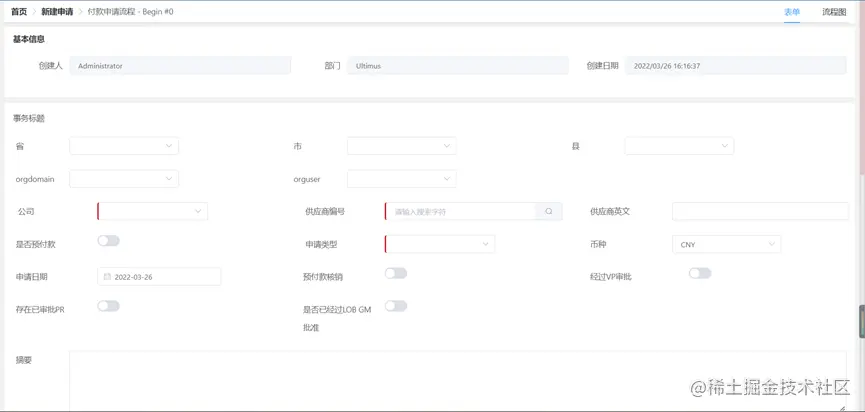This screenshot has height=412, width=865.
Task: Open the 公司 company dropdown
Action: tap(153, 211)
